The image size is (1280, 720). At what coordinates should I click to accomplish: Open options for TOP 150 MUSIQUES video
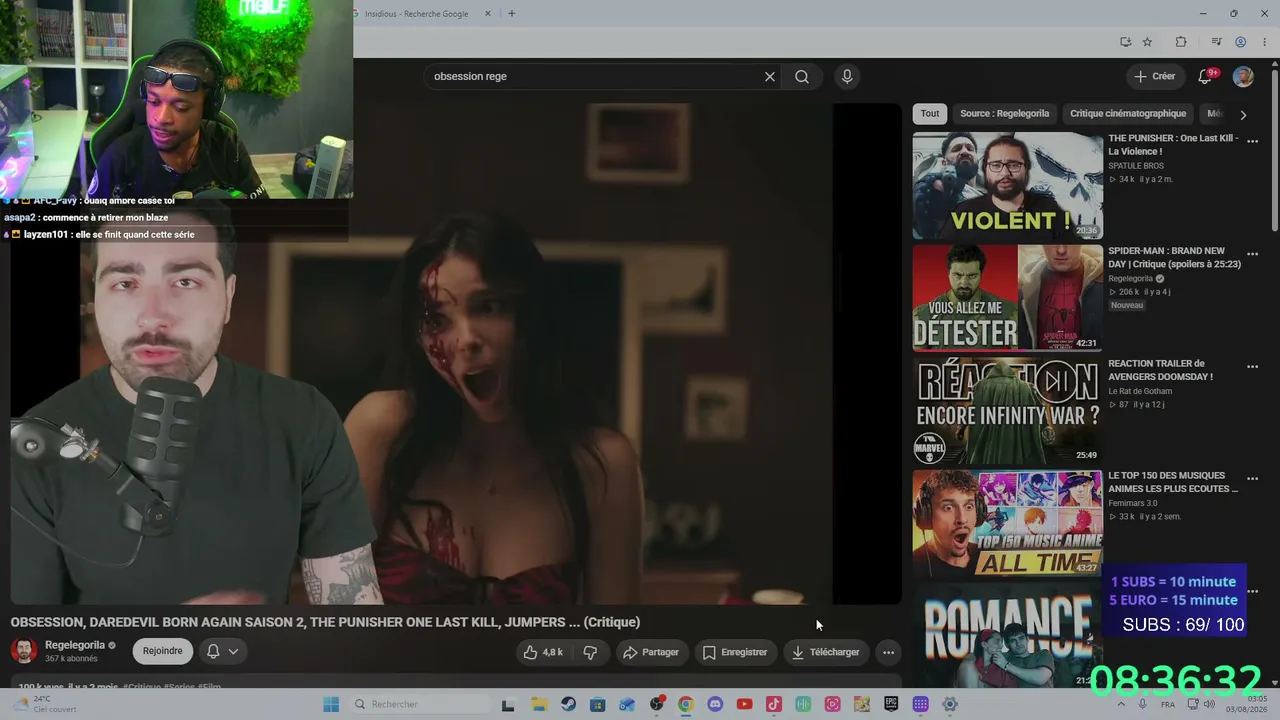pos(1252,480)
